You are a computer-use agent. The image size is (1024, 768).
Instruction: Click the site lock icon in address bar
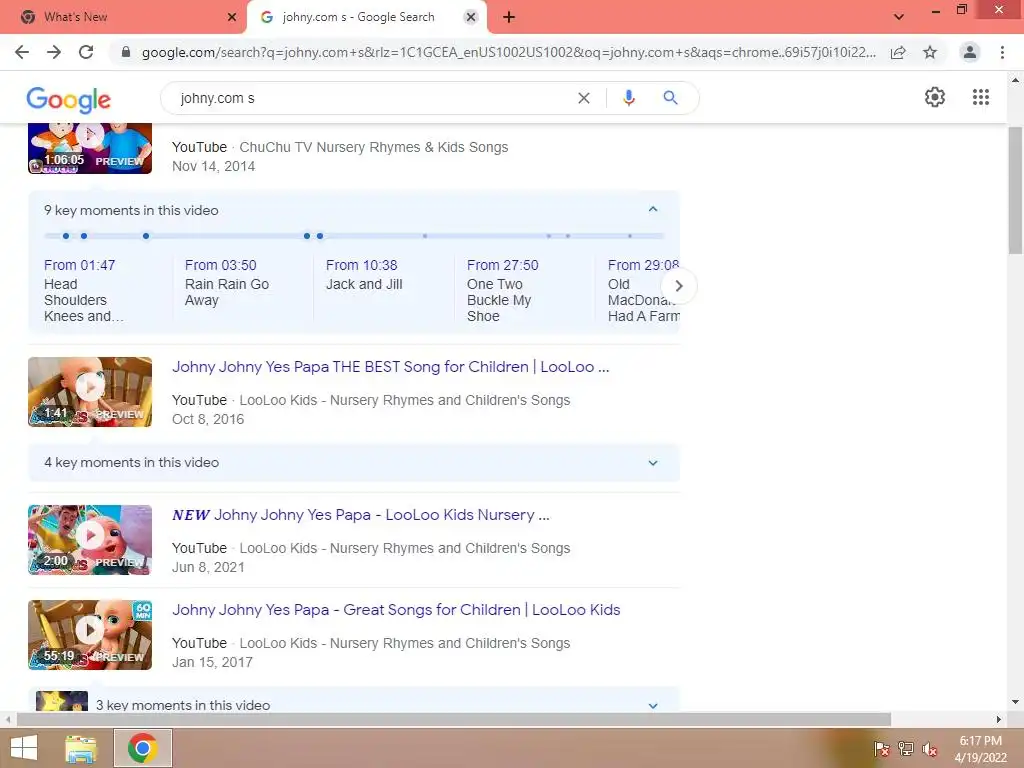pos(126,52)
